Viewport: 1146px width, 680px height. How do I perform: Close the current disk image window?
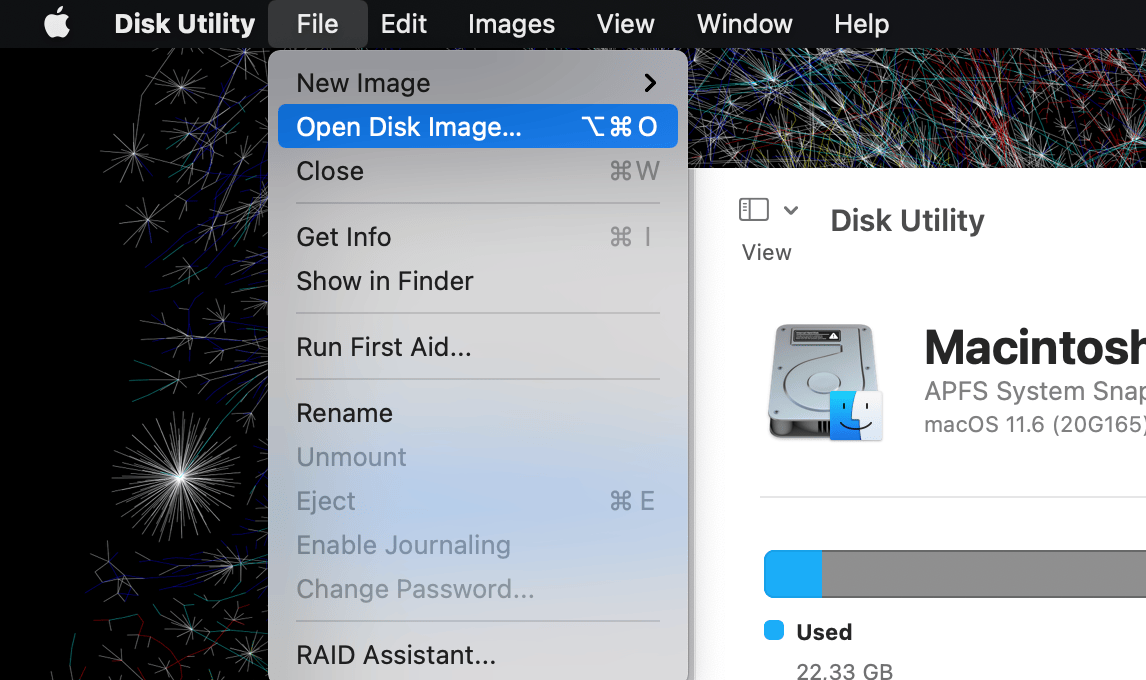(329, 171)
